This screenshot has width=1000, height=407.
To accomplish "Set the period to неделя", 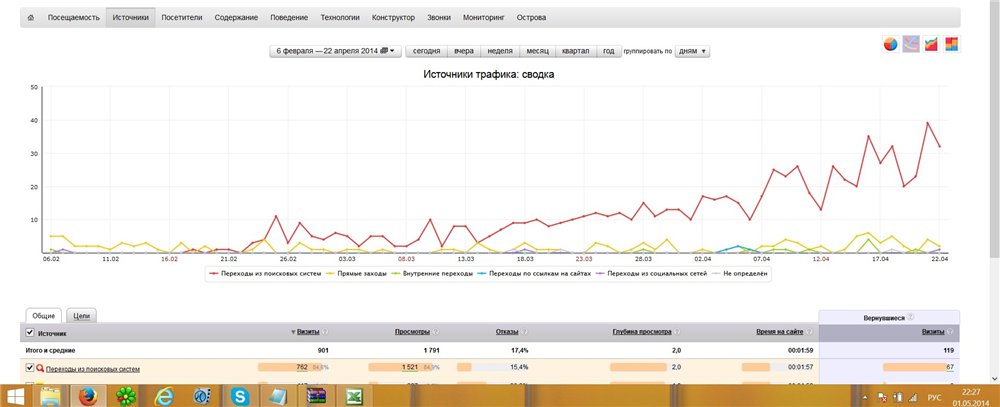I will point(499,50).
